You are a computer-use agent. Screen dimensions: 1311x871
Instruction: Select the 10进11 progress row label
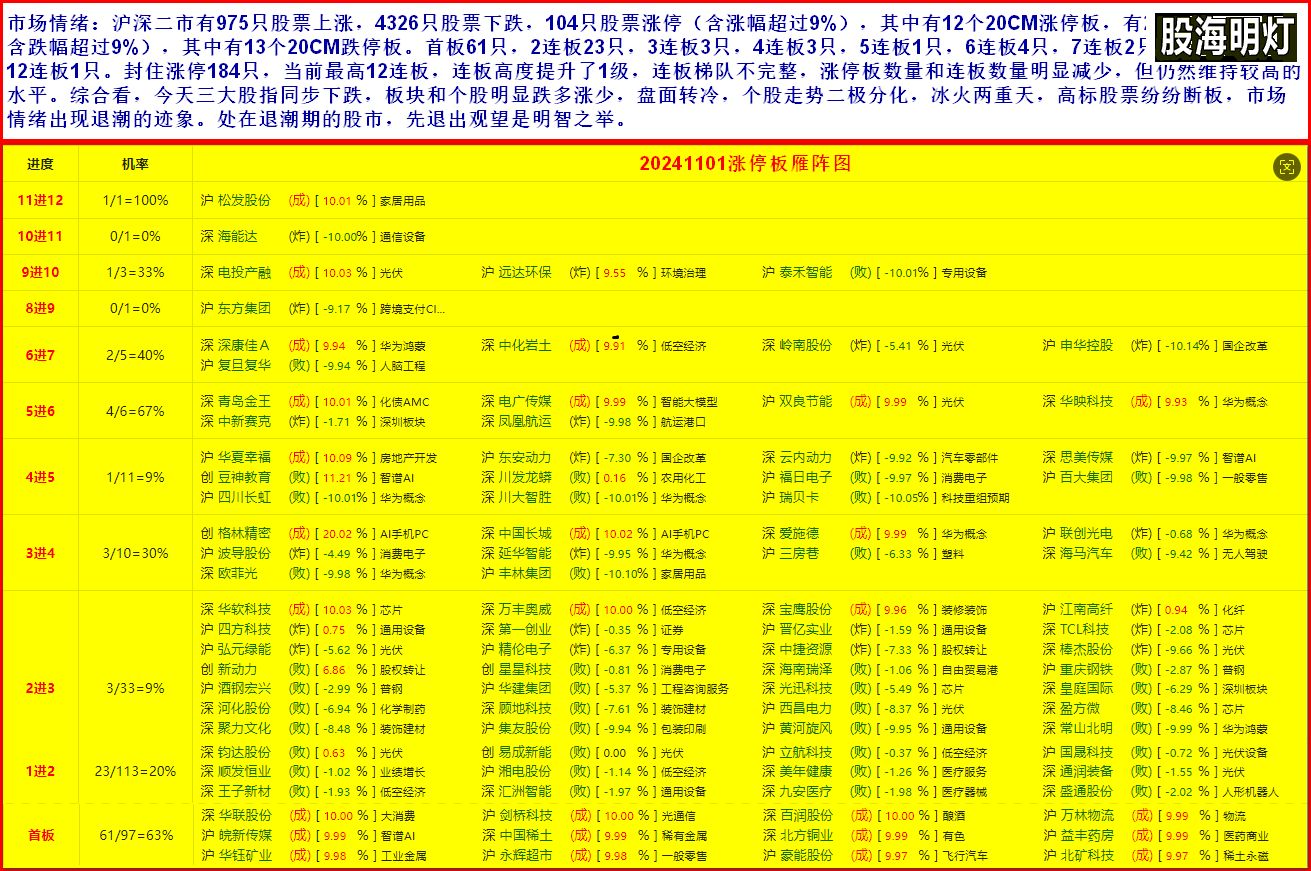click(40, 236)
